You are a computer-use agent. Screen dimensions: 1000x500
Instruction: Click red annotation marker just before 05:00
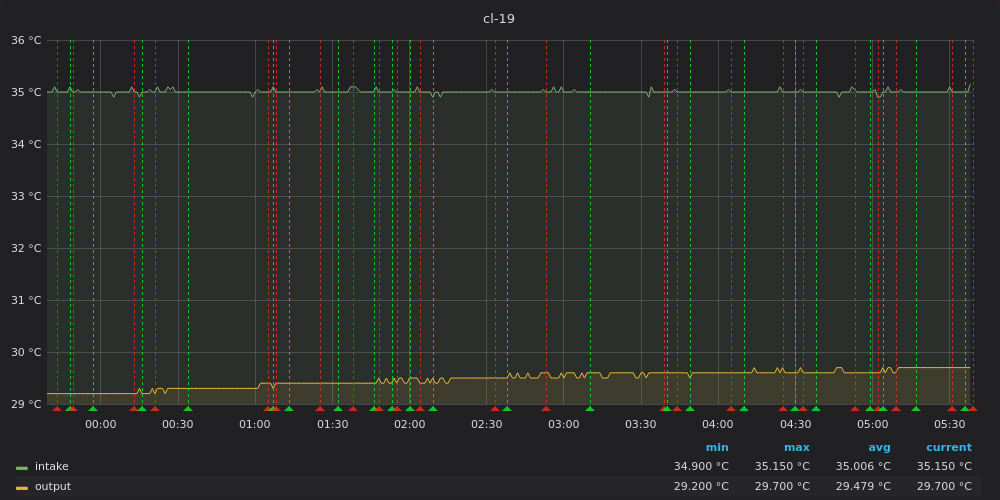click(855, 408)
